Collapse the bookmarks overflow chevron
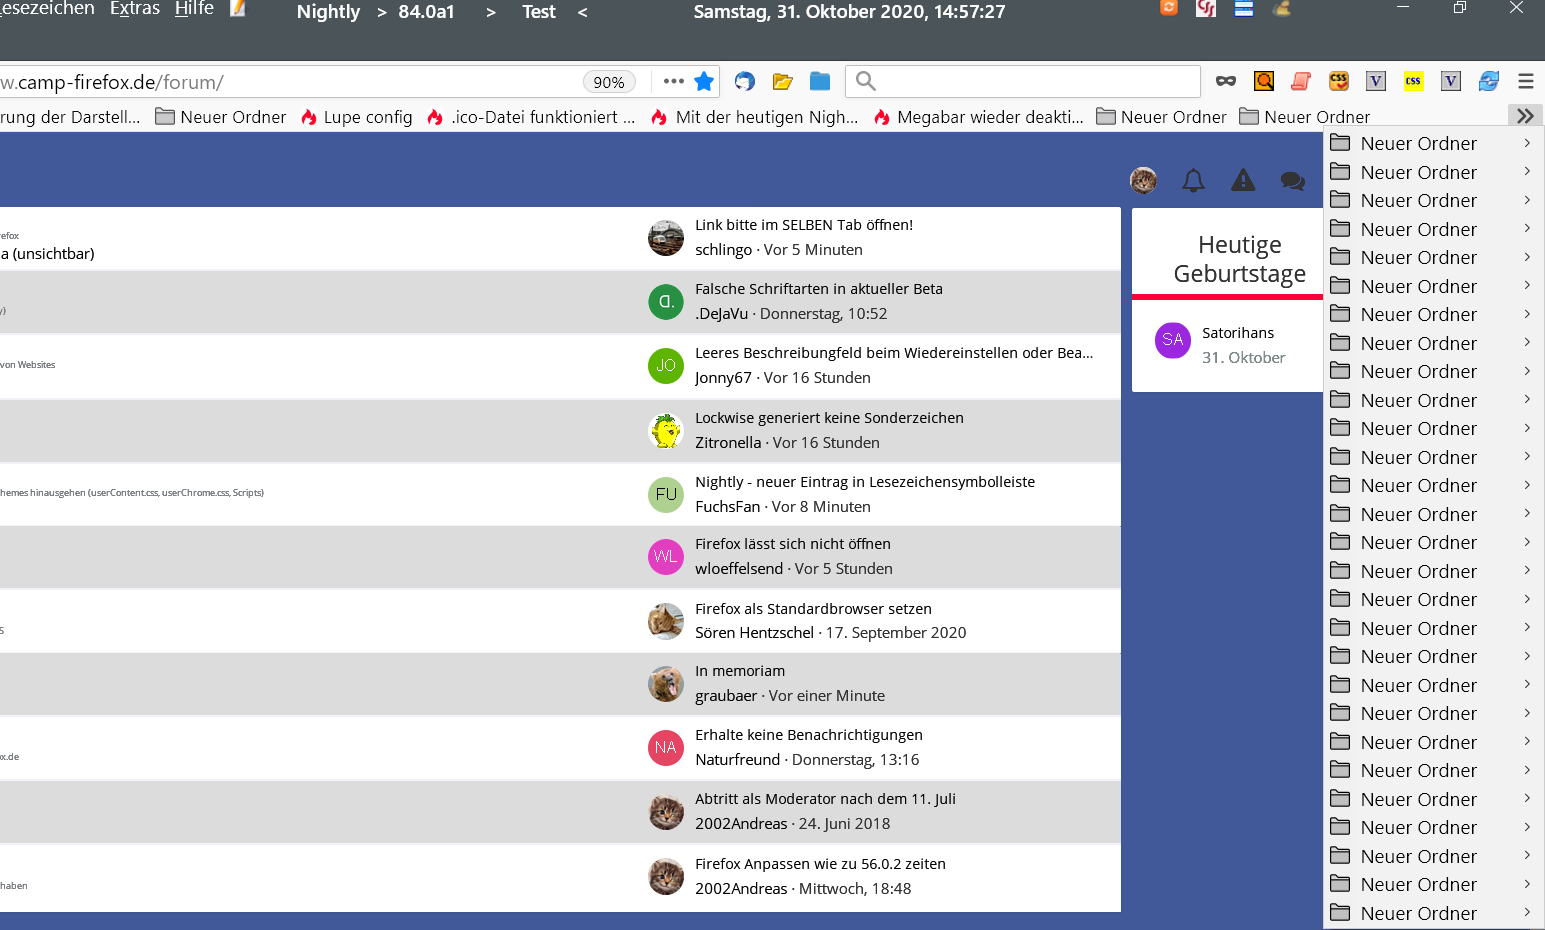 [1525, 116]
